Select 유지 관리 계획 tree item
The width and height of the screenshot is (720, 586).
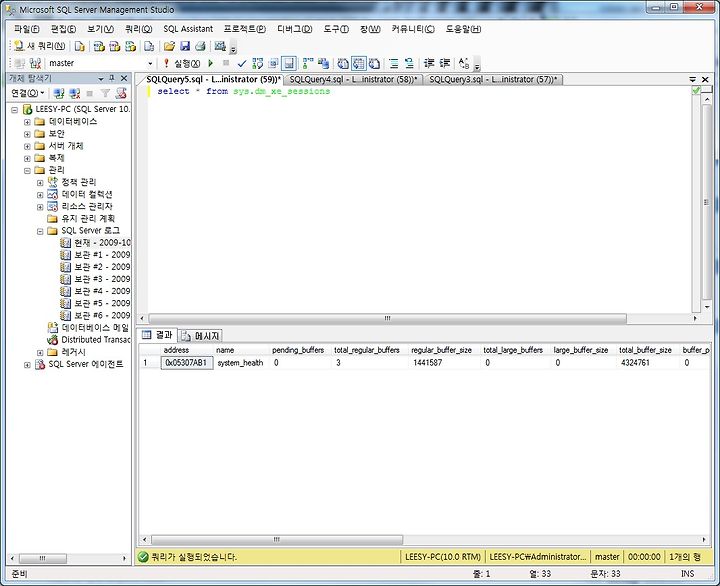tap(81, 219)
